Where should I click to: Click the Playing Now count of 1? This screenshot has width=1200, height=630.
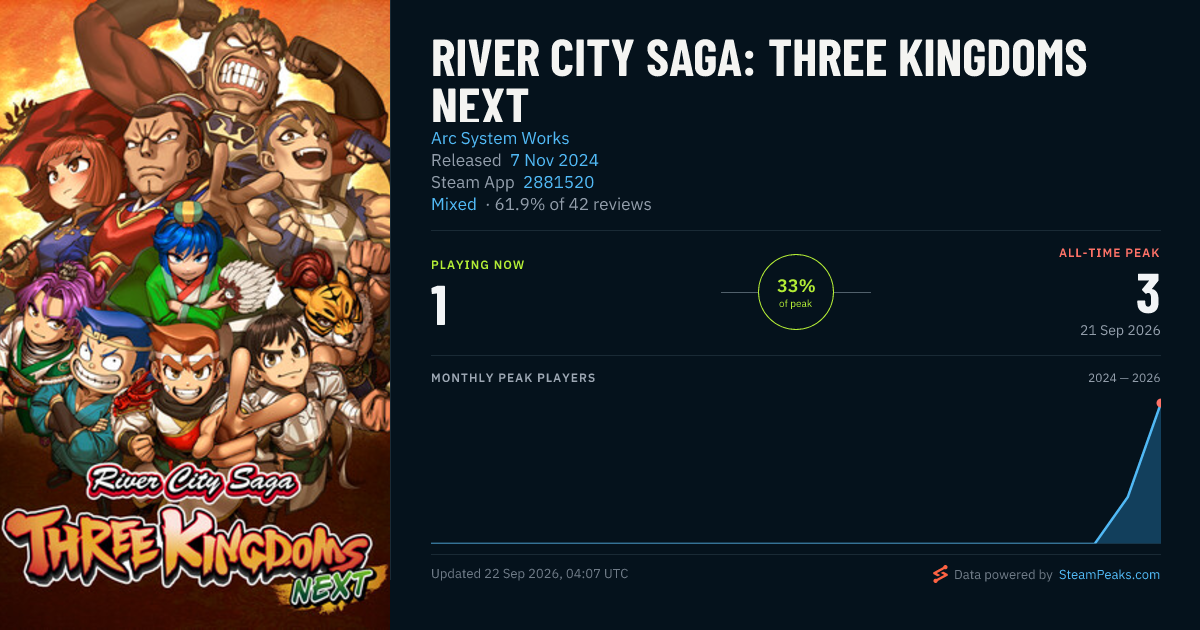[439, 306]
